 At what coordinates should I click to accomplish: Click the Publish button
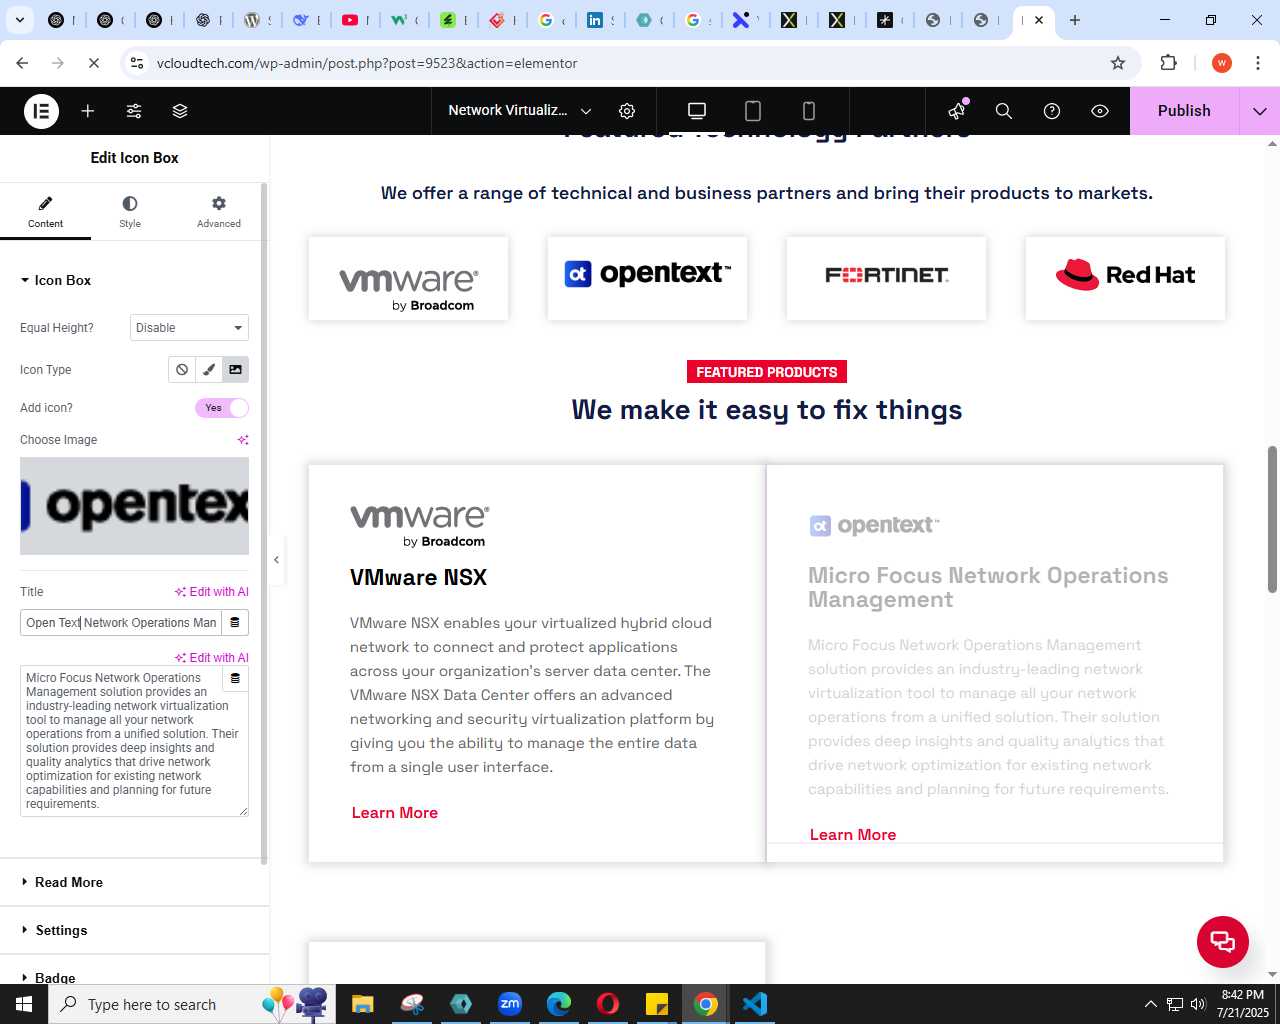click(1184, 111)
